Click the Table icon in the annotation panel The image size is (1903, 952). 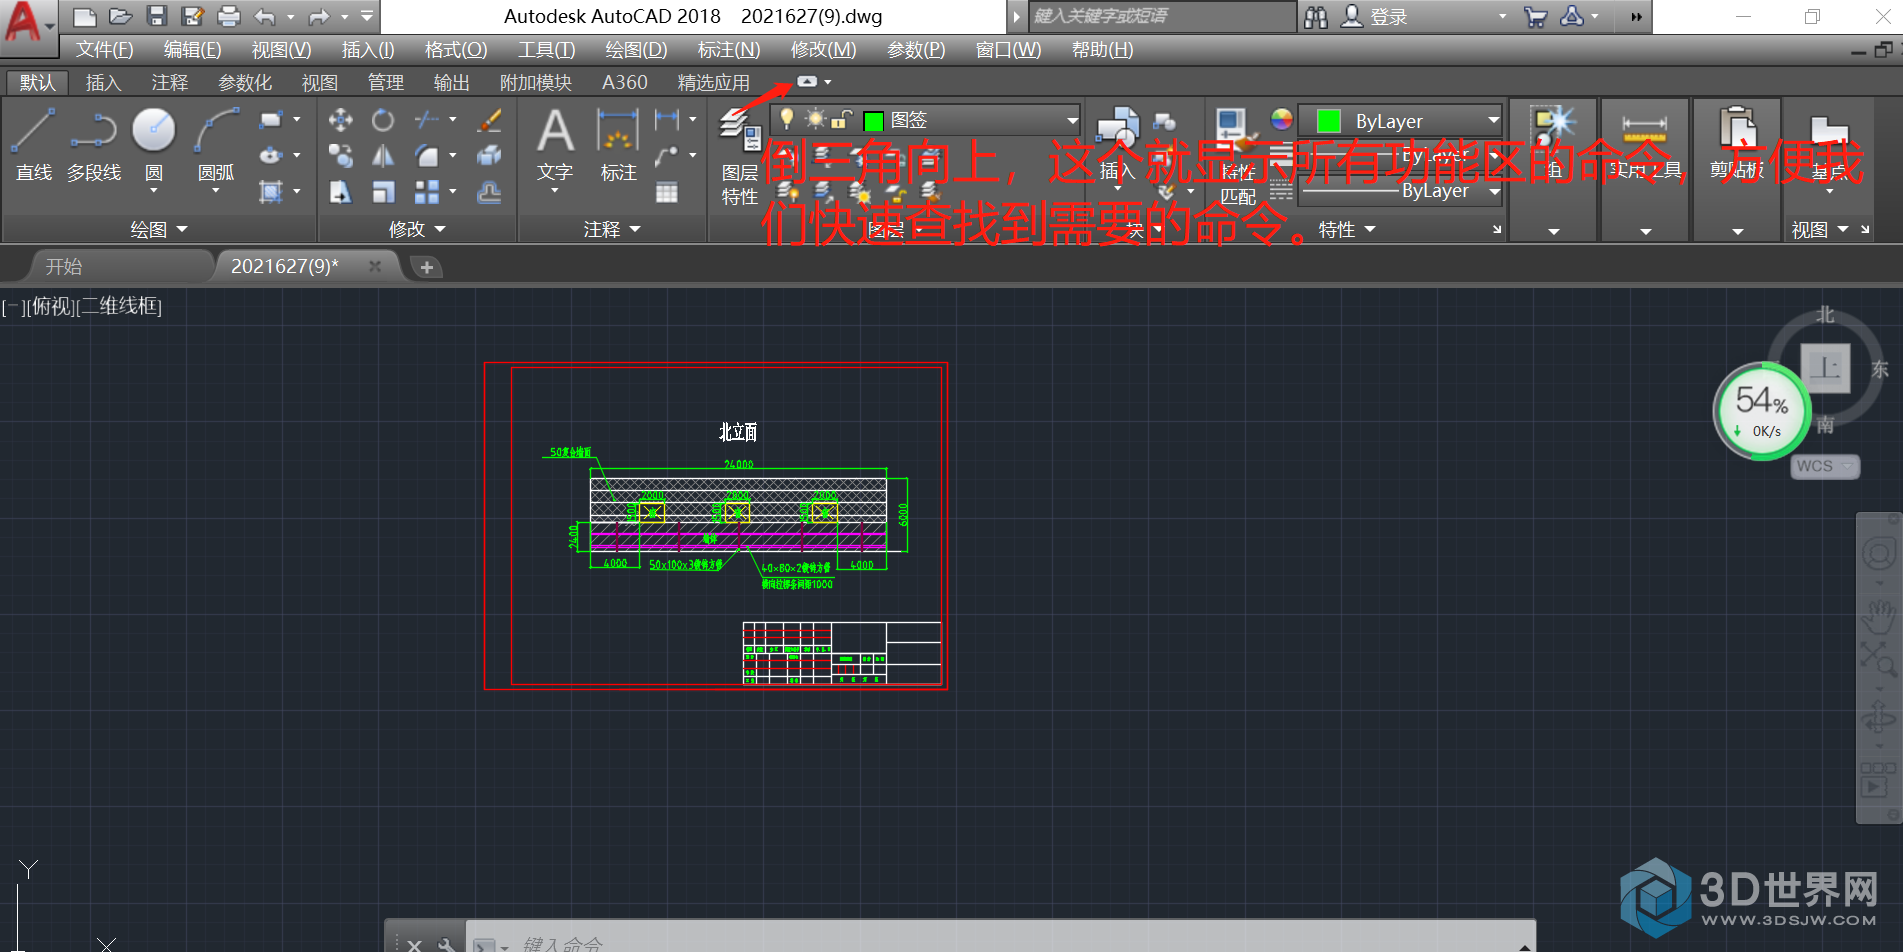667,192
